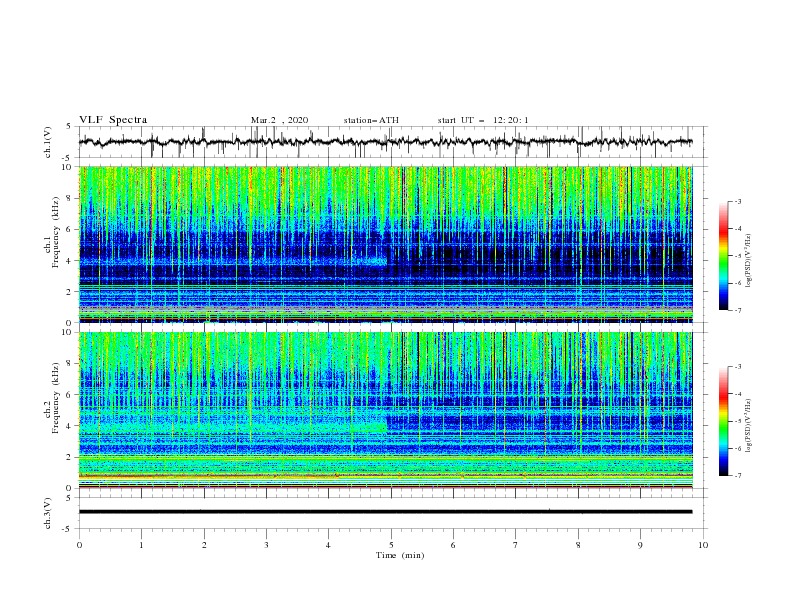This screenshot has height=612, width=792.
Task: Click the "8" kHz tick on ch.1 spectrogram axis
Action: click(70, 198)
